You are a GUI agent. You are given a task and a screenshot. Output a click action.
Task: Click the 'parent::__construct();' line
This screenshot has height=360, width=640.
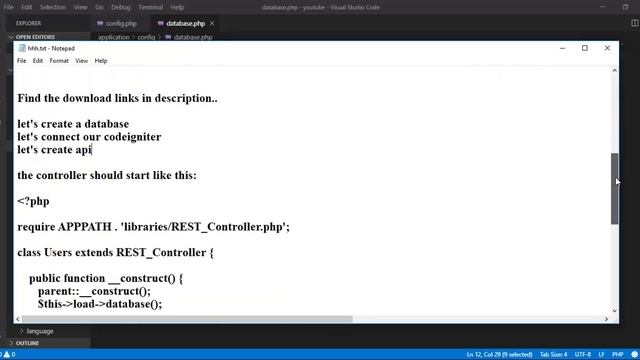pyautogui.click(x=94, y=291)
